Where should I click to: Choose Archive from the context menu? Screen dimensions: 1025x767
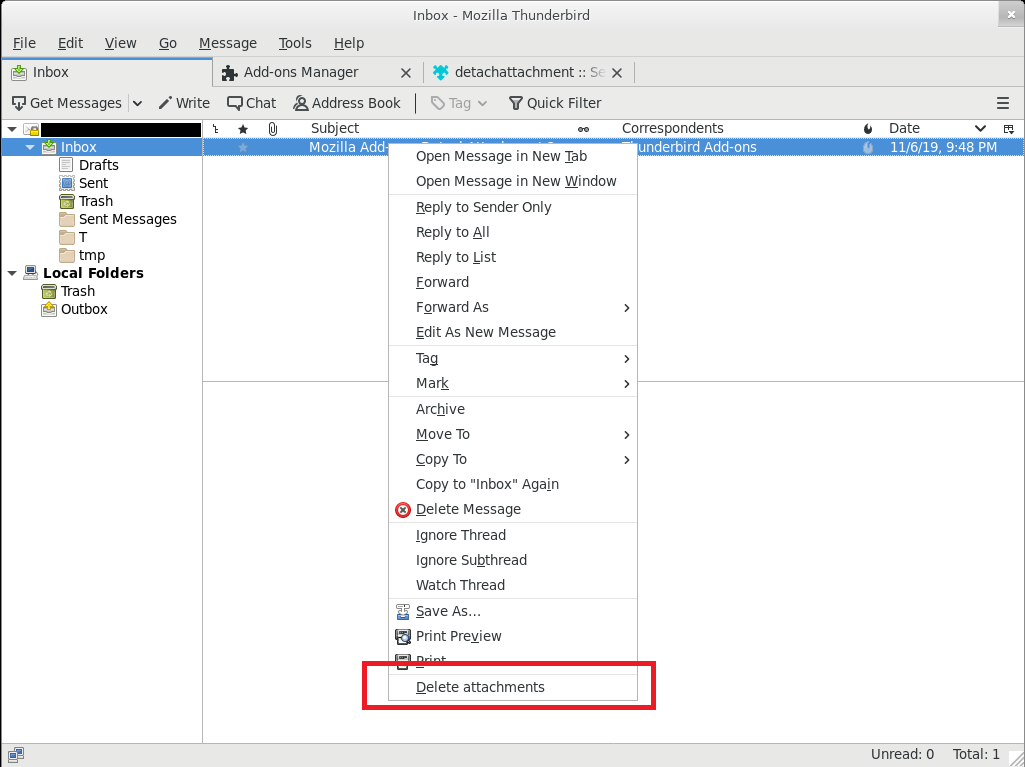point(512,409)
